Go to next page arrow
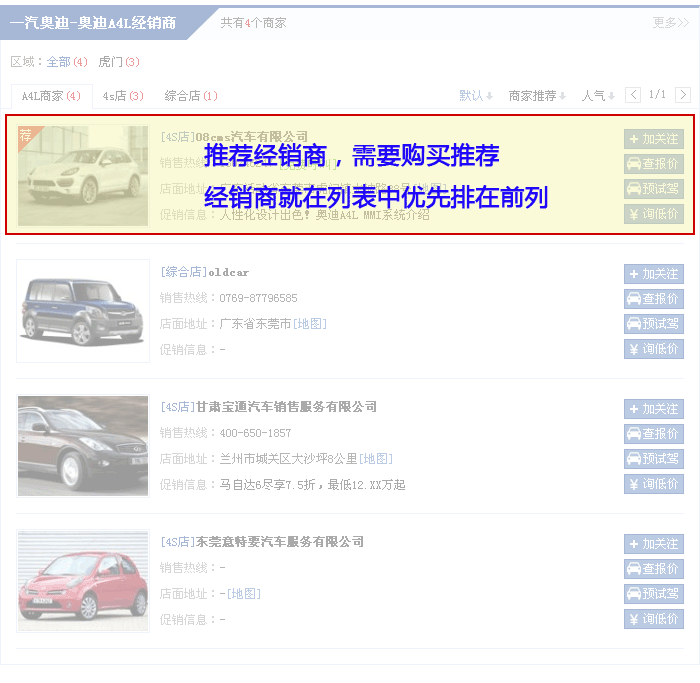 click(683, 95)
